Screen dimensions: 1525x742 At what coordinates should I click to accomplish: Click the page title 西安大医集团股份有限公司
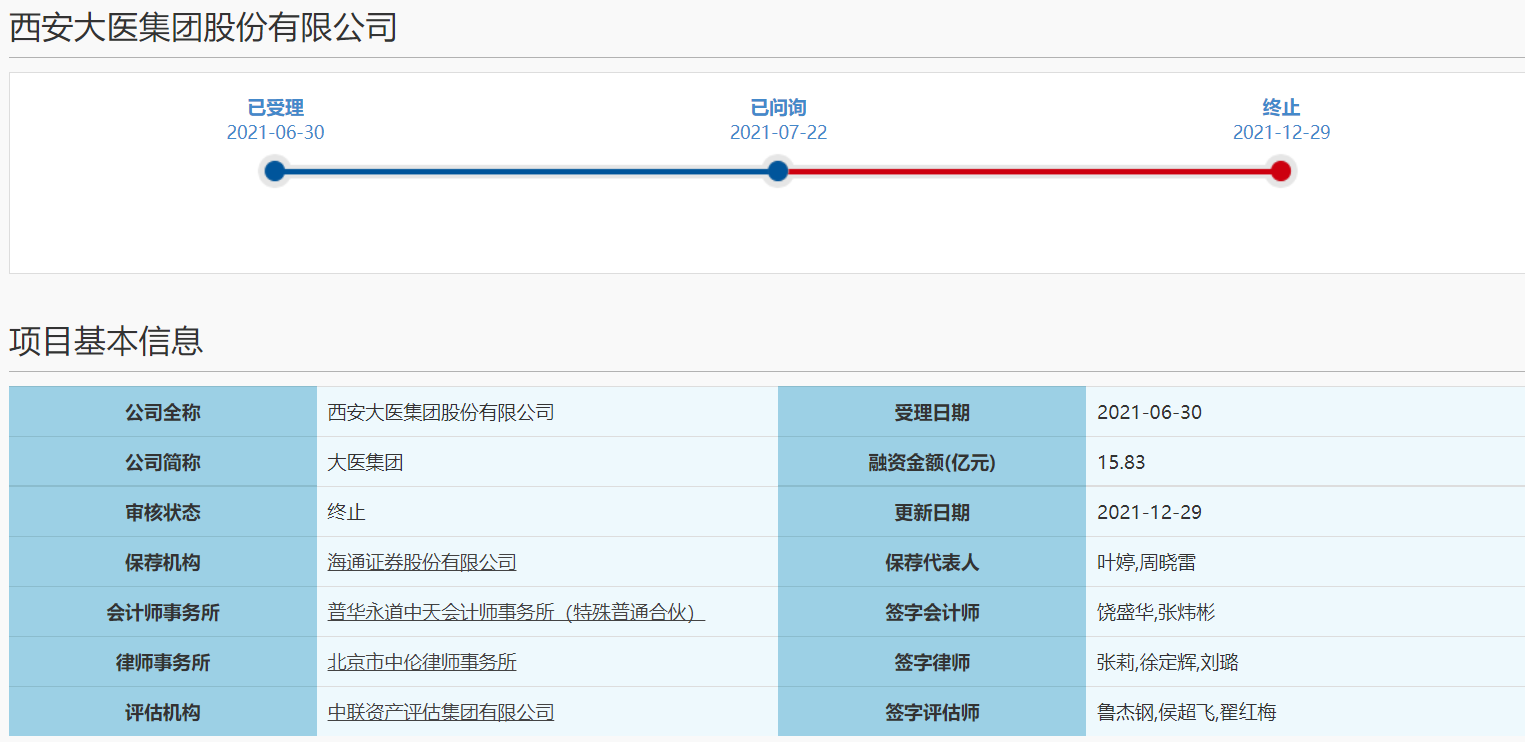[x=203, y=27]
